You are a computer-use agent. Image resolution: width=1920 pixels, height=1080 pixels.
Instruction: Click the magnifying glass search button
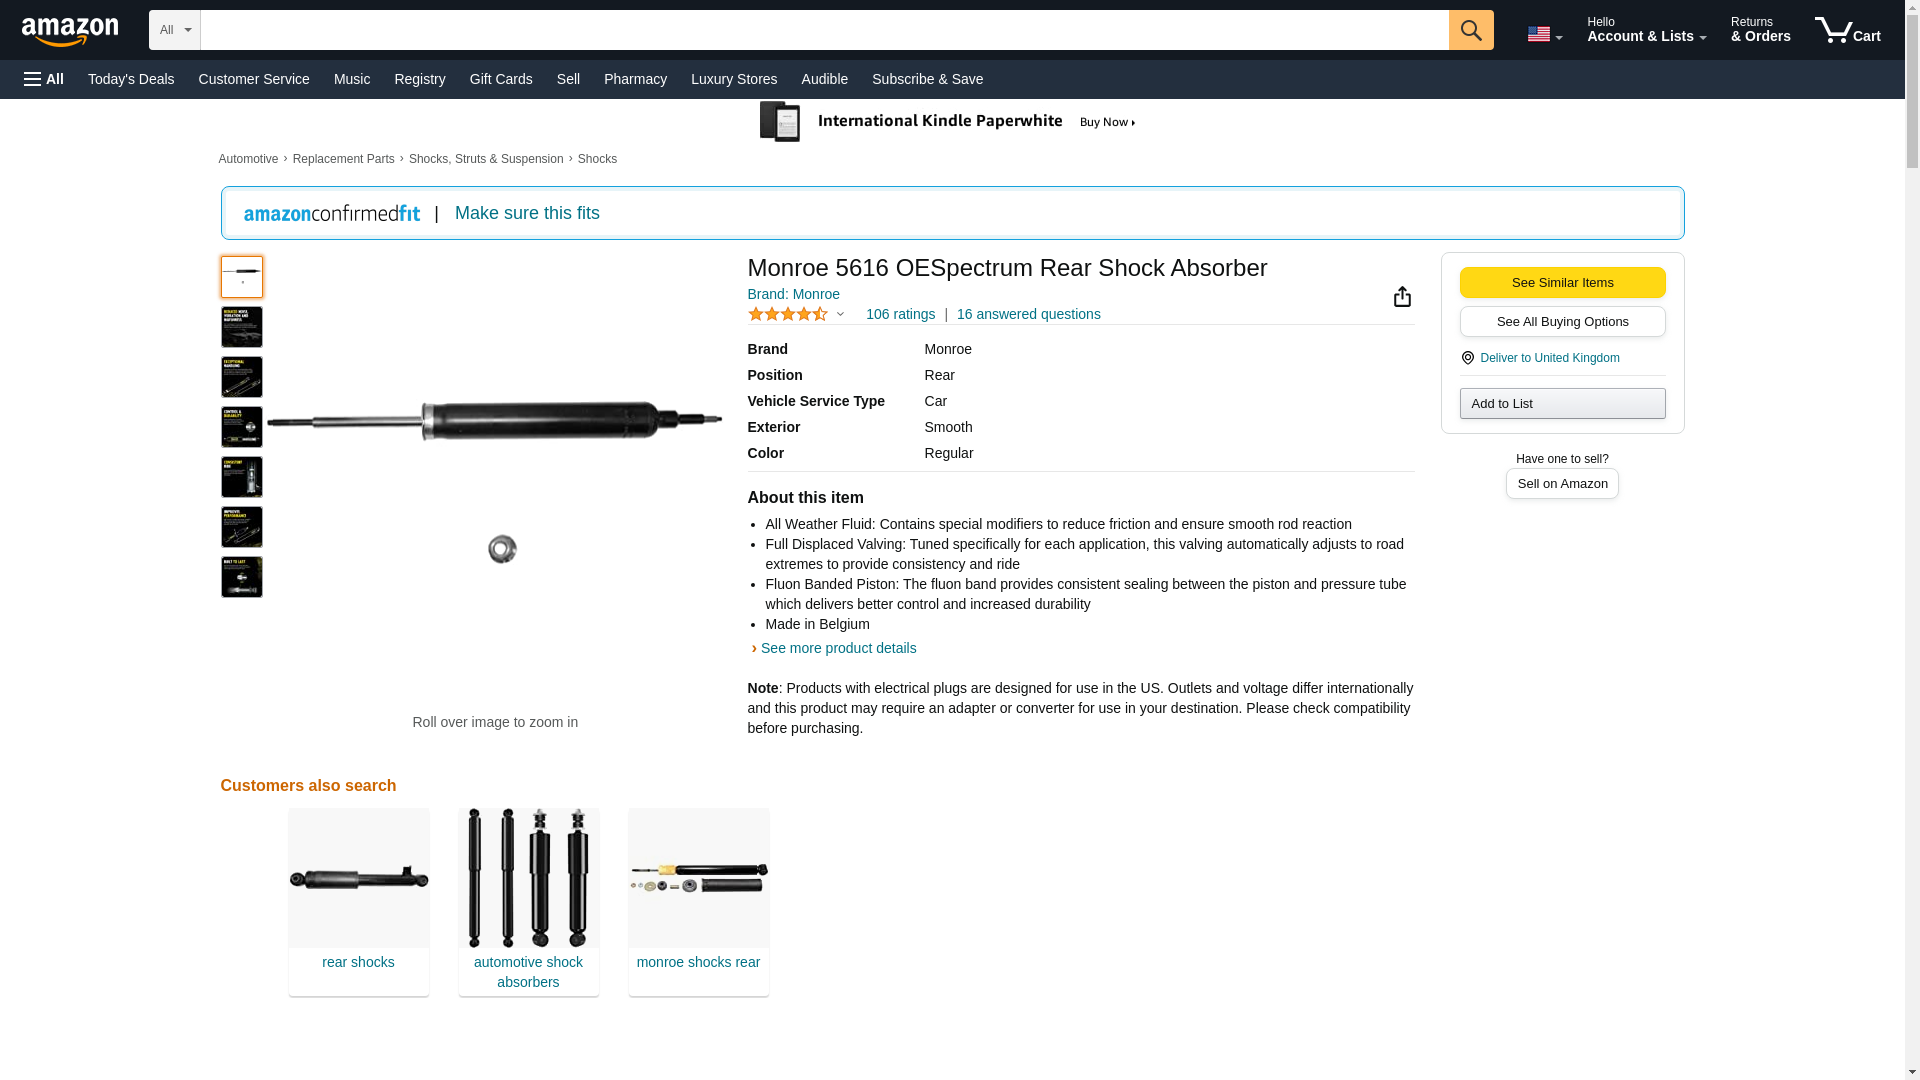[x=1470, y=30]
